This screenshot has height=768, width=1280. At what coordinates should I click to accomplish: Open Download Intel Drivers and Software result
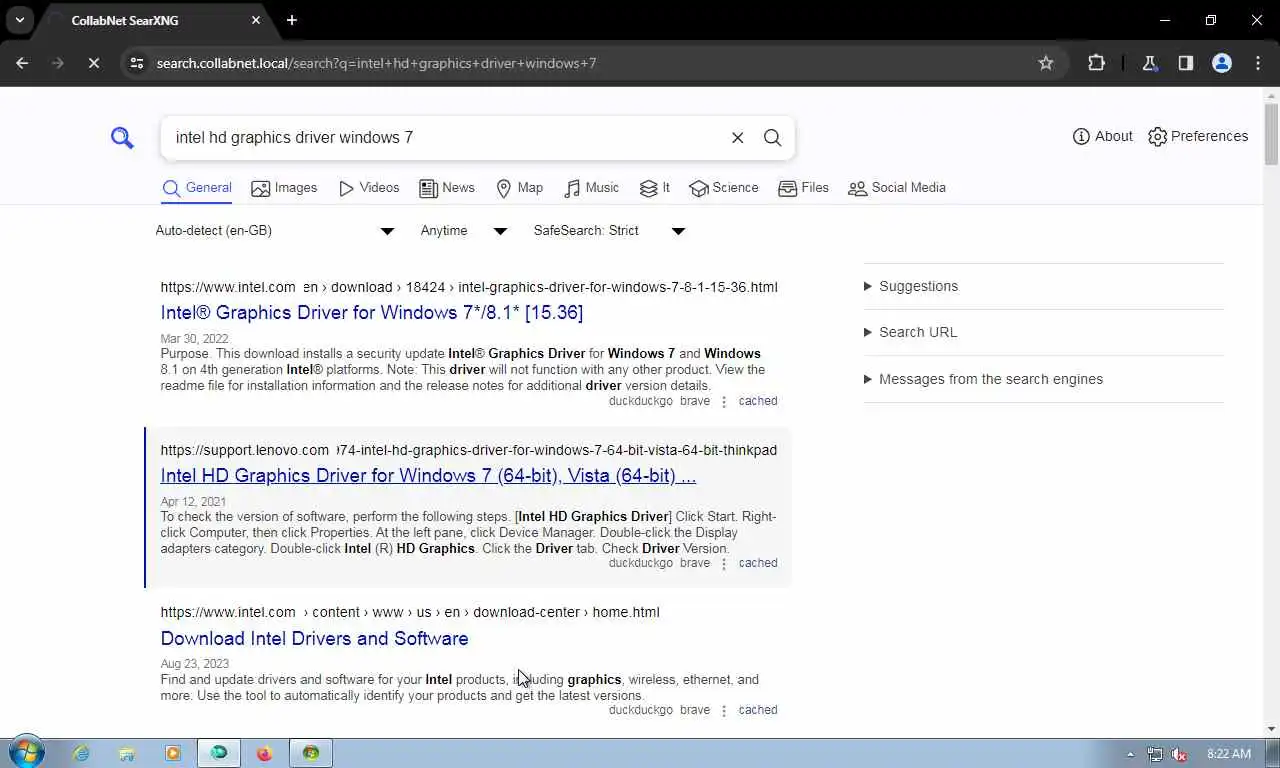tap(314, 639)
